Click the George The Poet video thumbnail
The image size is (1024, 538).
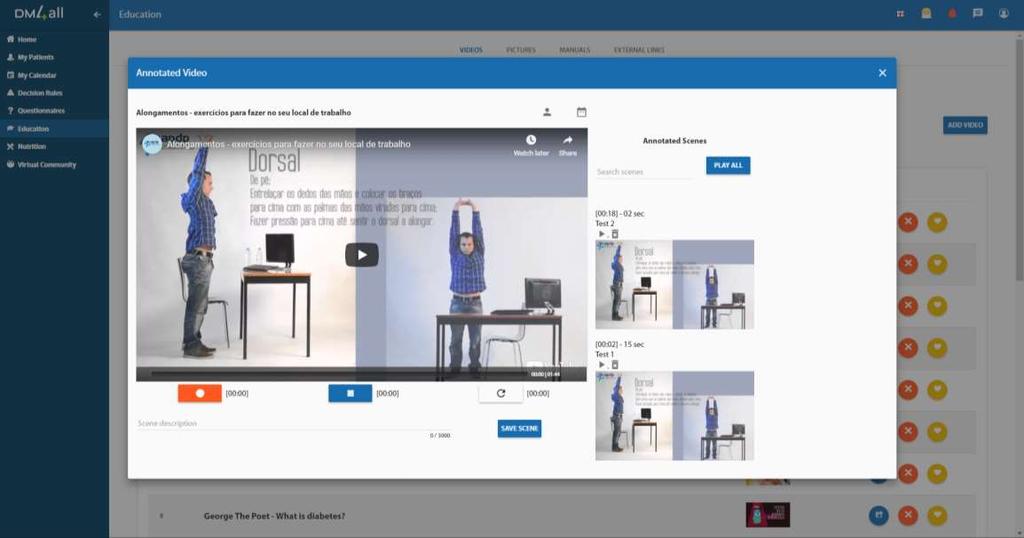pyautogui.click(x=768, y=515)
